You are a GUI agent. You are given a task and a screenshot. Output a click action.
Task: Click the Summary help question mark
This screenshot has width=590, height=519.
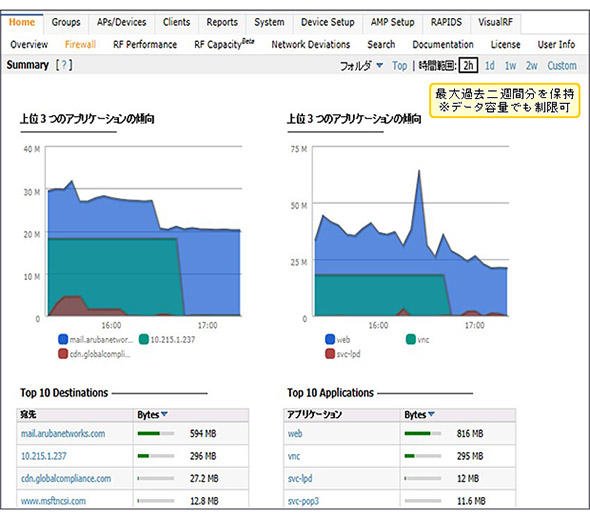(64, 65)
